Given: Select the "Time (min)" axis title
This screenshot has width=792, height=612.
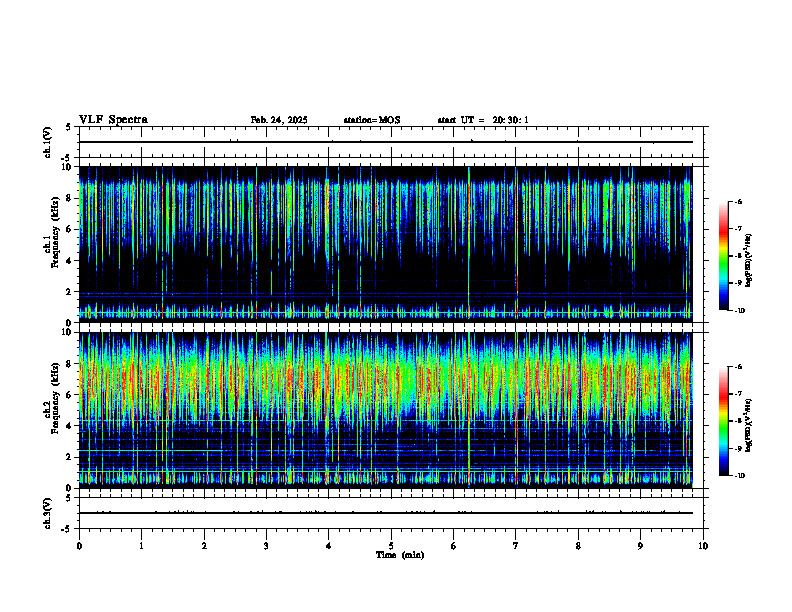Looking at the screenshot, I should coord(400,555).
